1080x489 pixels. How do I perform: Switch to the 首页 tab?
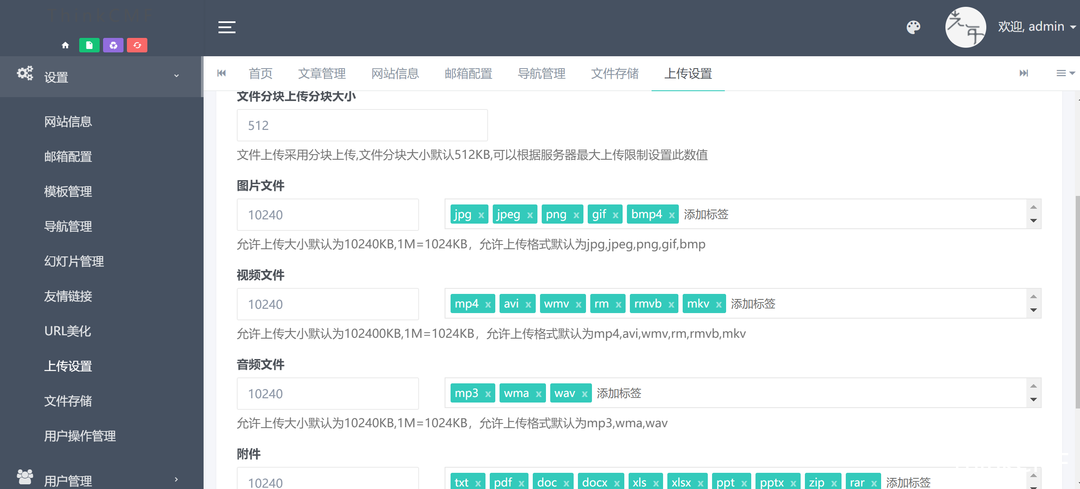(x=261, y=74)
